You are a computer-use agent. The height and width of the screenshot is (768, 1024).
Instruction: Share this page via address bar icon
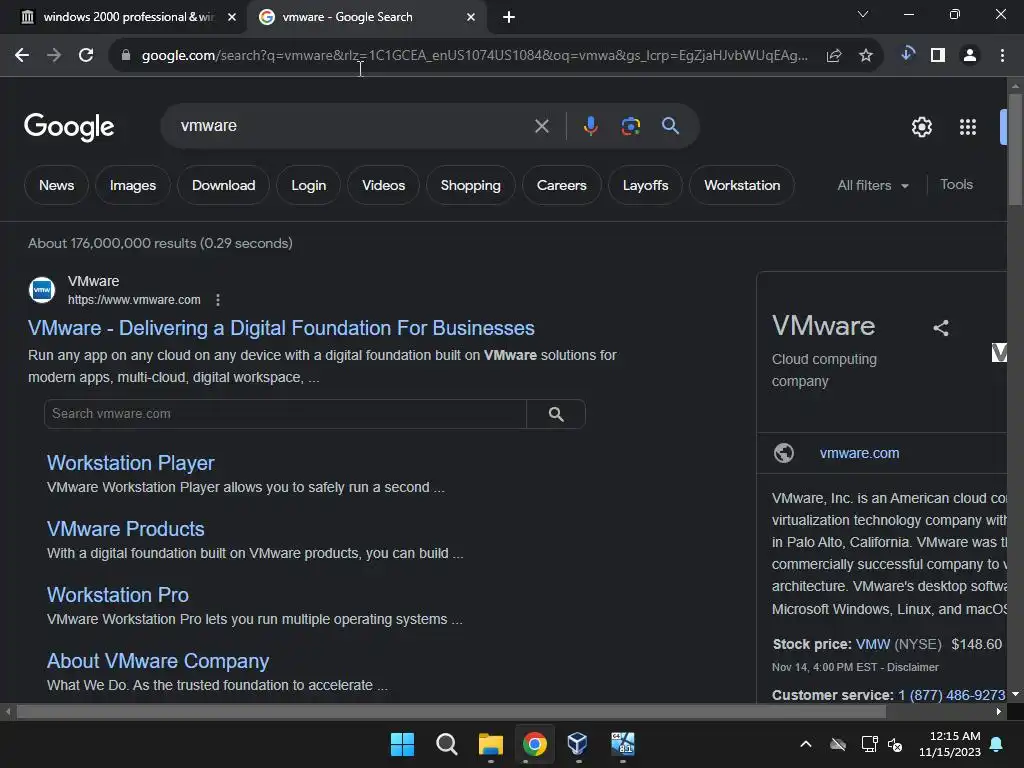click(834, 56)
